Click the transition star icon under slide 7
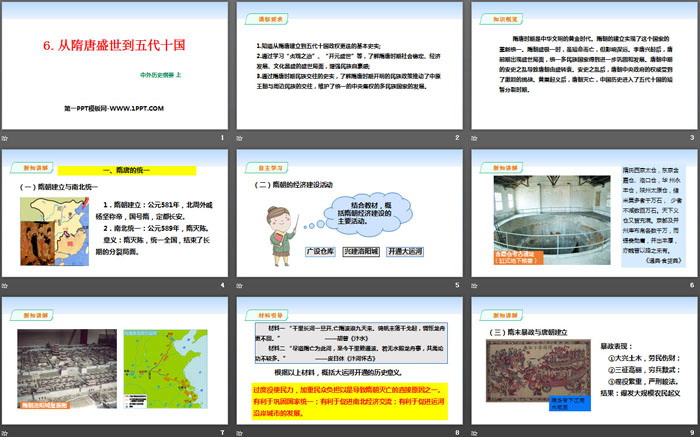700x437 pixels. tap(5, 433)
